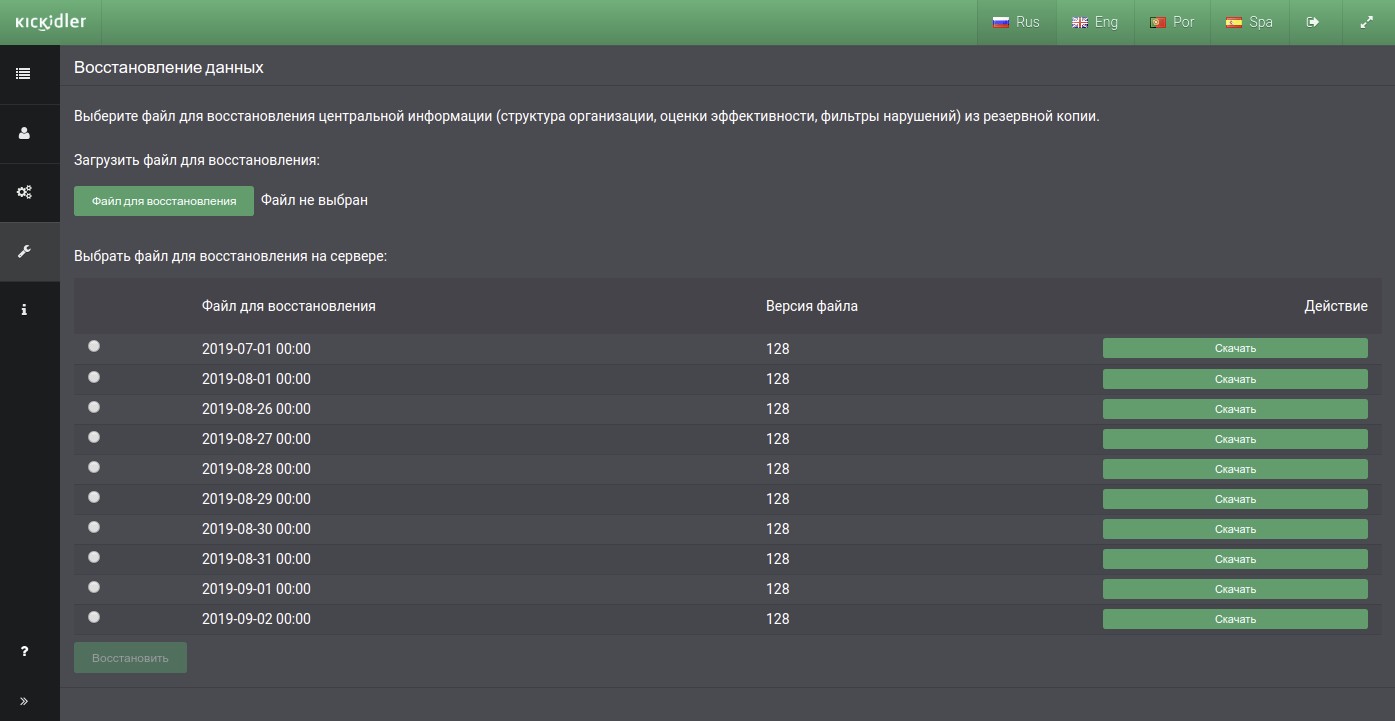Expand the sidebar with double chevron
This screenshot has width=1395, height=721.
coord(23,701)
